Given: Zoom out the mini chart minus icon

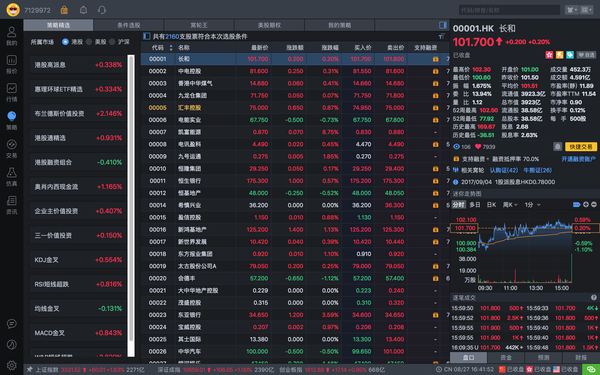Looking at the screenshot, I should [593, 205].
